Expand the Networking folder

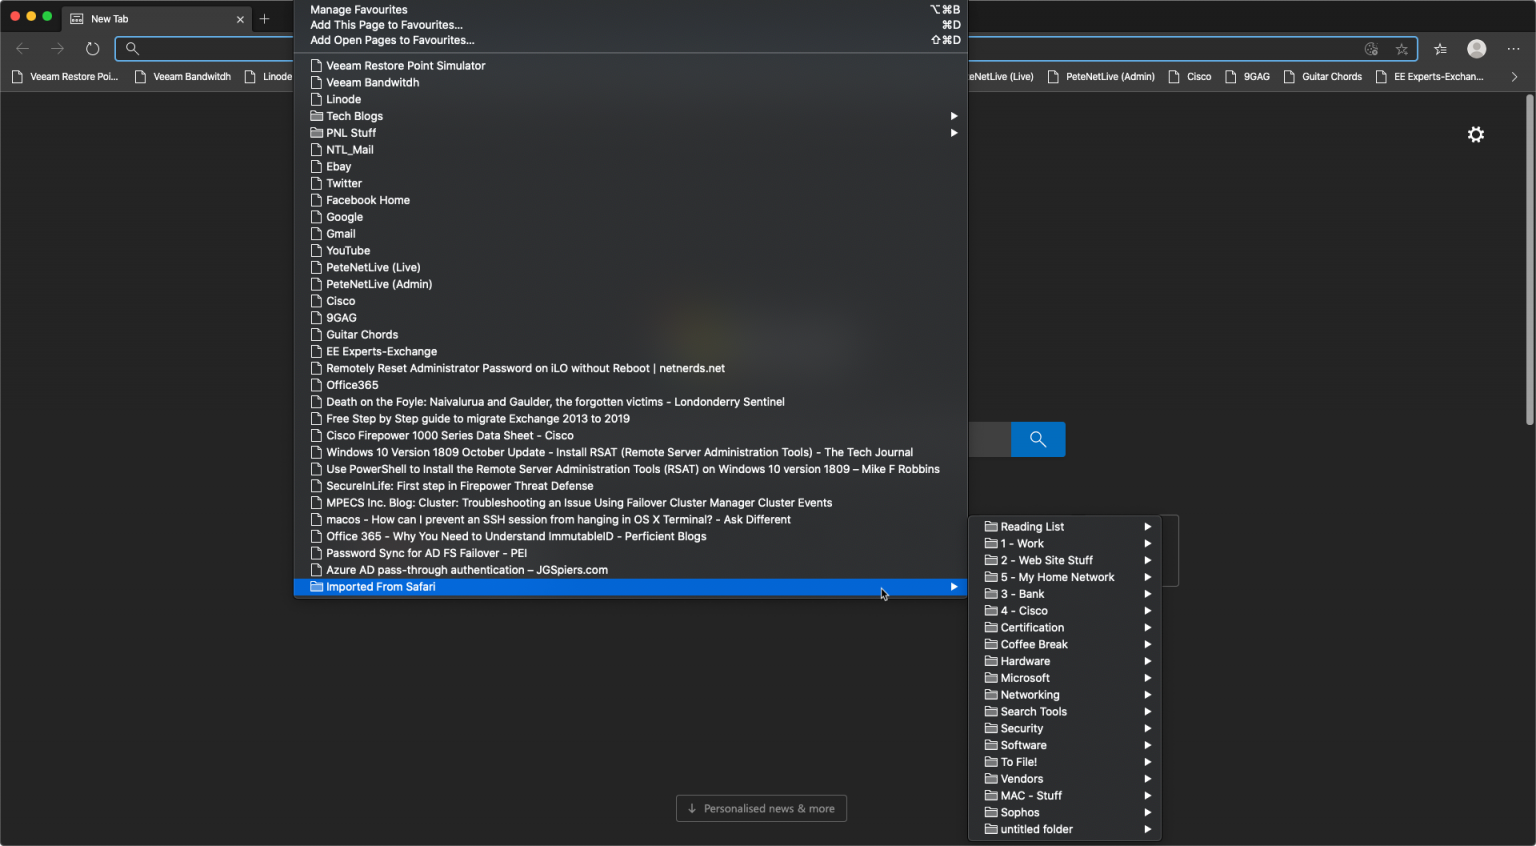(x=1065, y=695)
